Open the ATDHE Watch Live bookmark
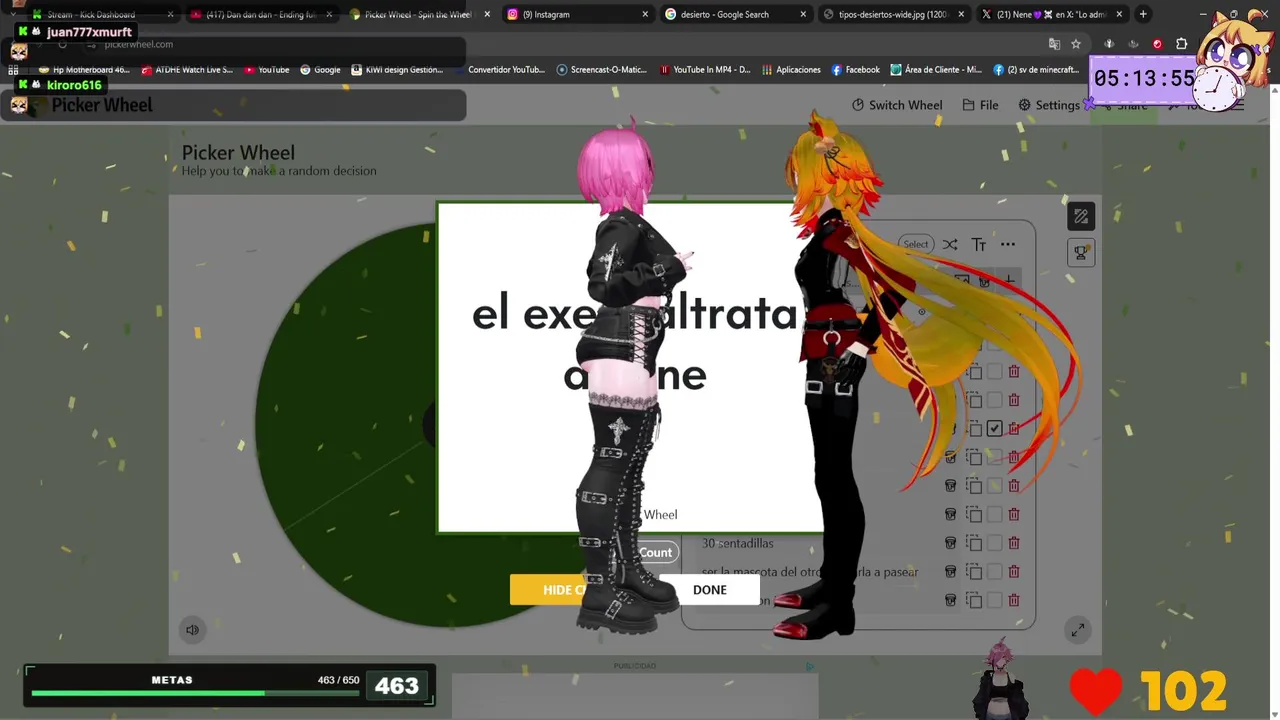Image resolution: width=1280 pixels, height=720 pixels. tap(187, 70)
